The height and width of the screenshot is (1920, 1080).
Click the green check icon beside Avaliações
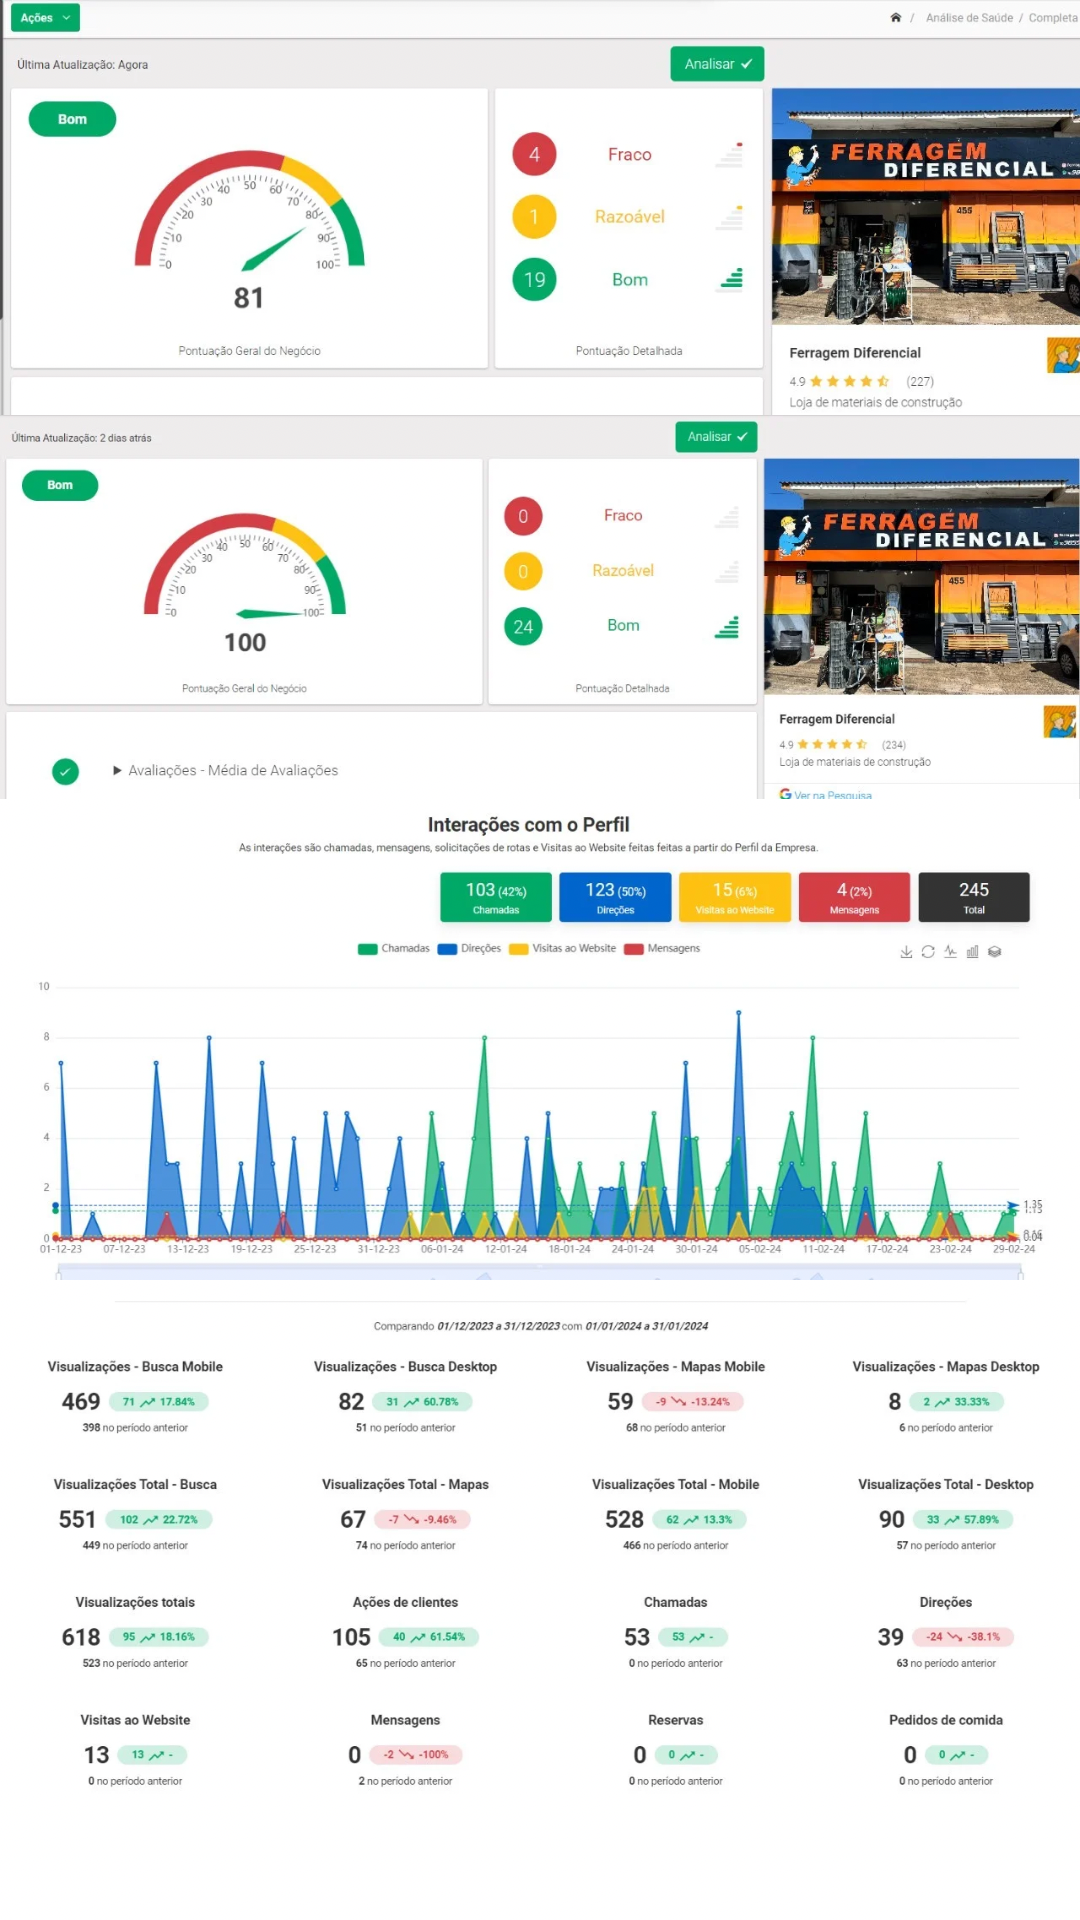pyautogui.click(x=66, y=771)
